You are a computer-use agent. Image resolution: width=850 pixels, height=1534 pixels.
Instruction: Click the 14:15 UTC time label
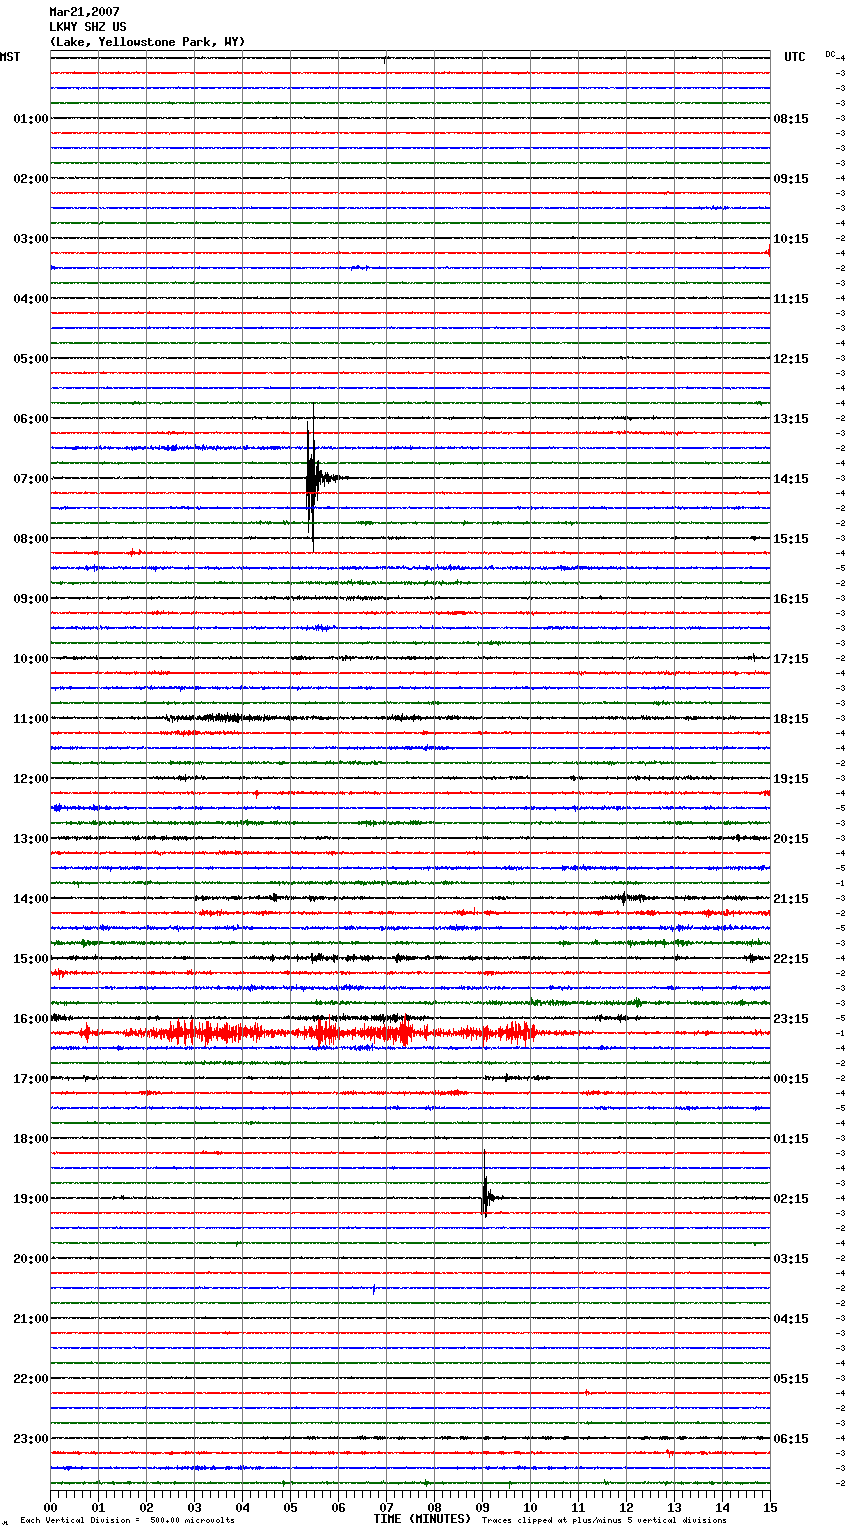[791, 479]
